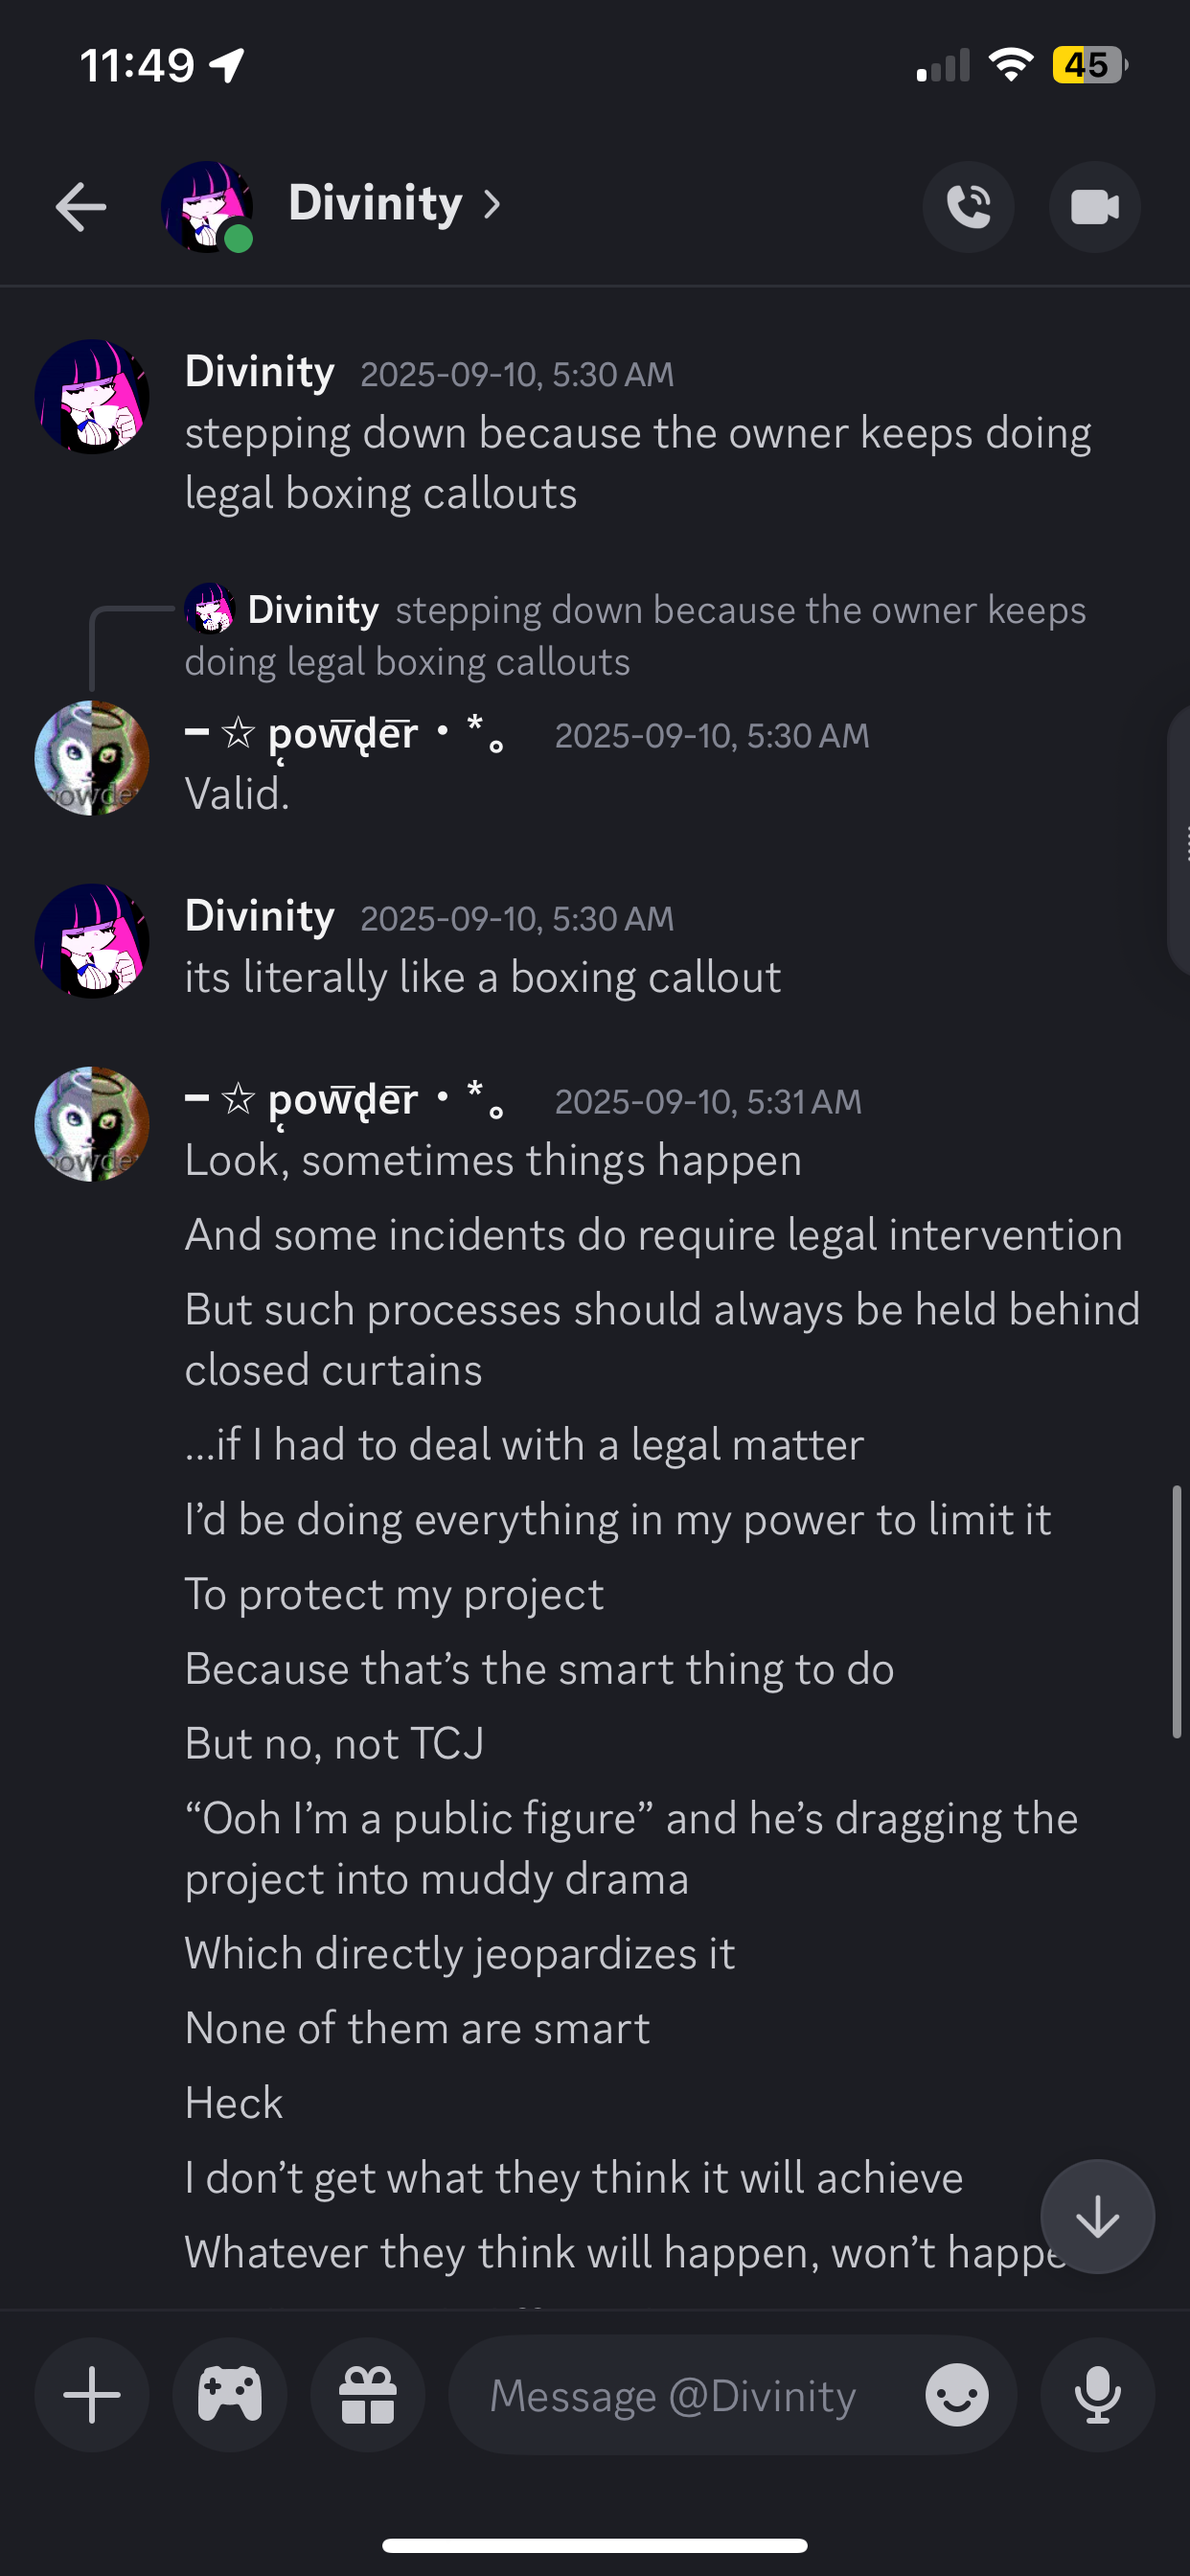
Task: Expand Divinity profile via header chevron
Action: coord(492,205)
